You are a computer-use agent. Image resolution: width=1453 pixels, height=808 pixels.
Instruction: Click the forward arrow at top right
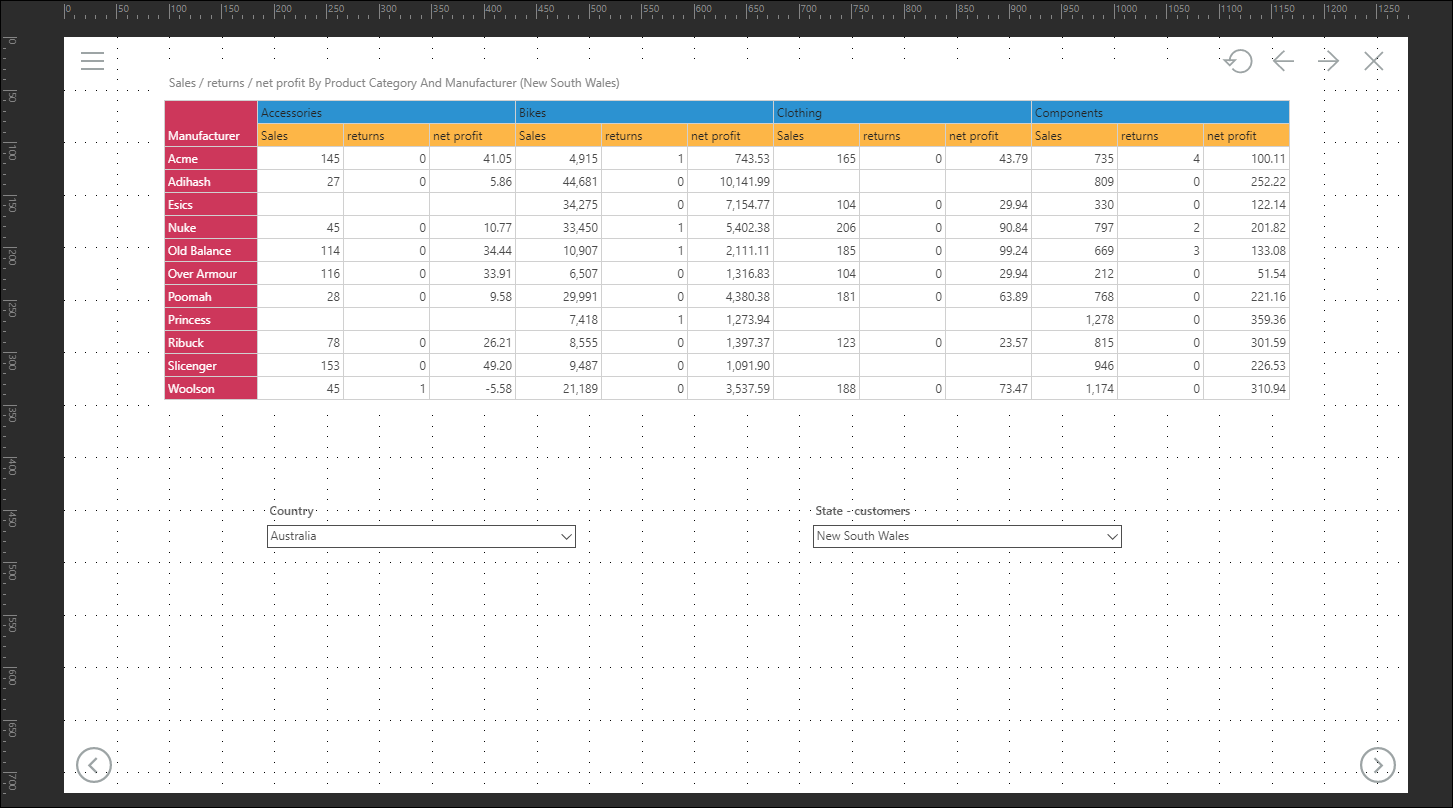click(x=1328, y=61)
